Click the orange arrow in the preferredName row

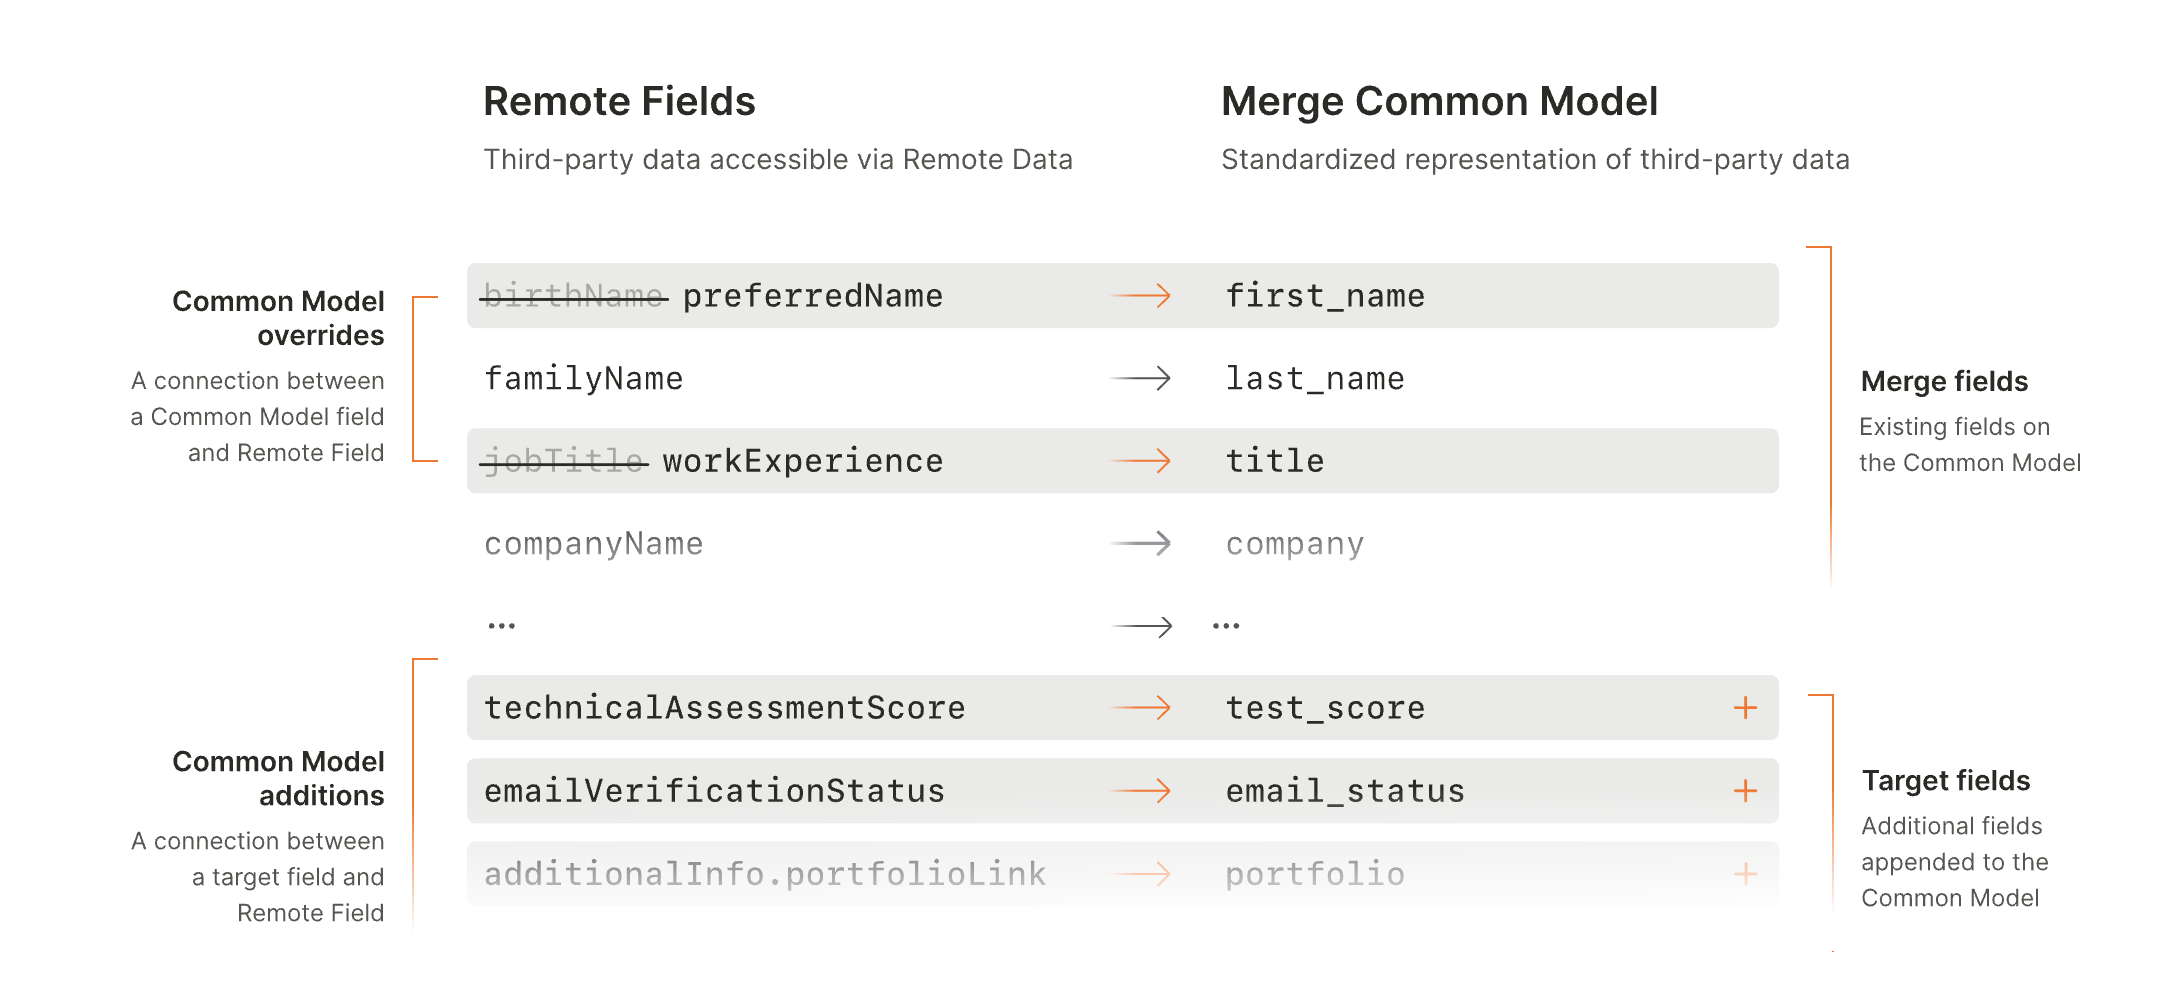tap(1141, 296)
